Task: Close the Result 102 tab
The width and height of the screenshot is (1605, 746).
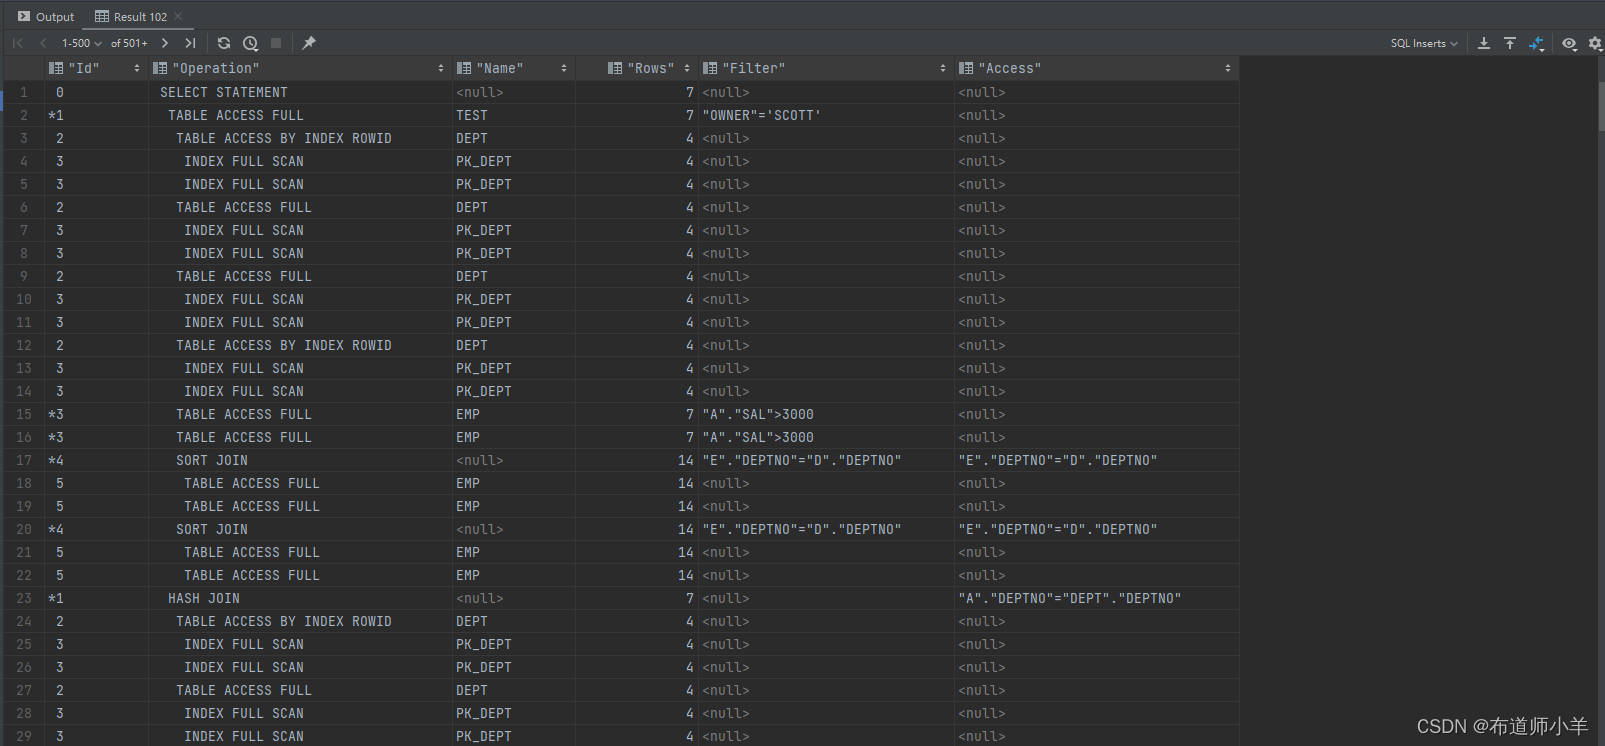Action: [x=178, y=16]
